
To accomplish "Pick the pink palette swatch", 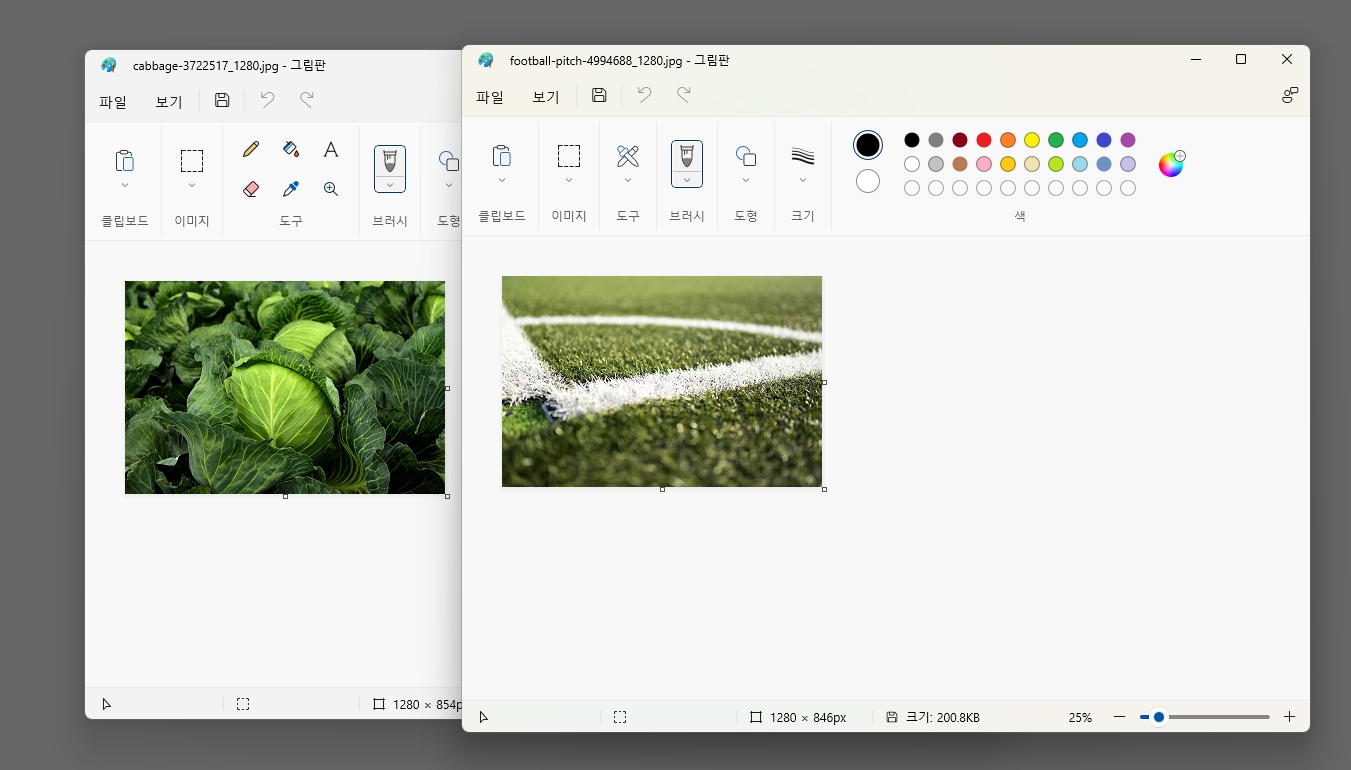I will click(984, 164).
